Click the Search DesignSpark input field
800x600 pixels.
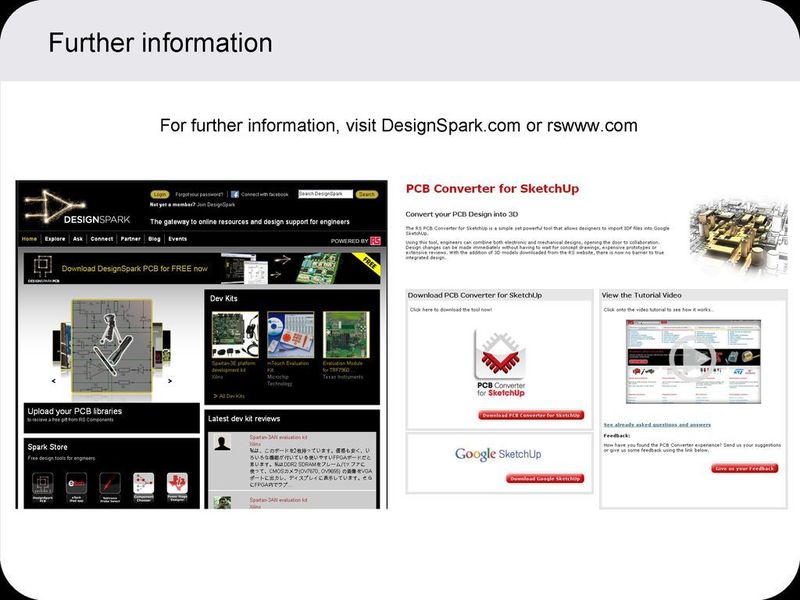pos(326,194)
